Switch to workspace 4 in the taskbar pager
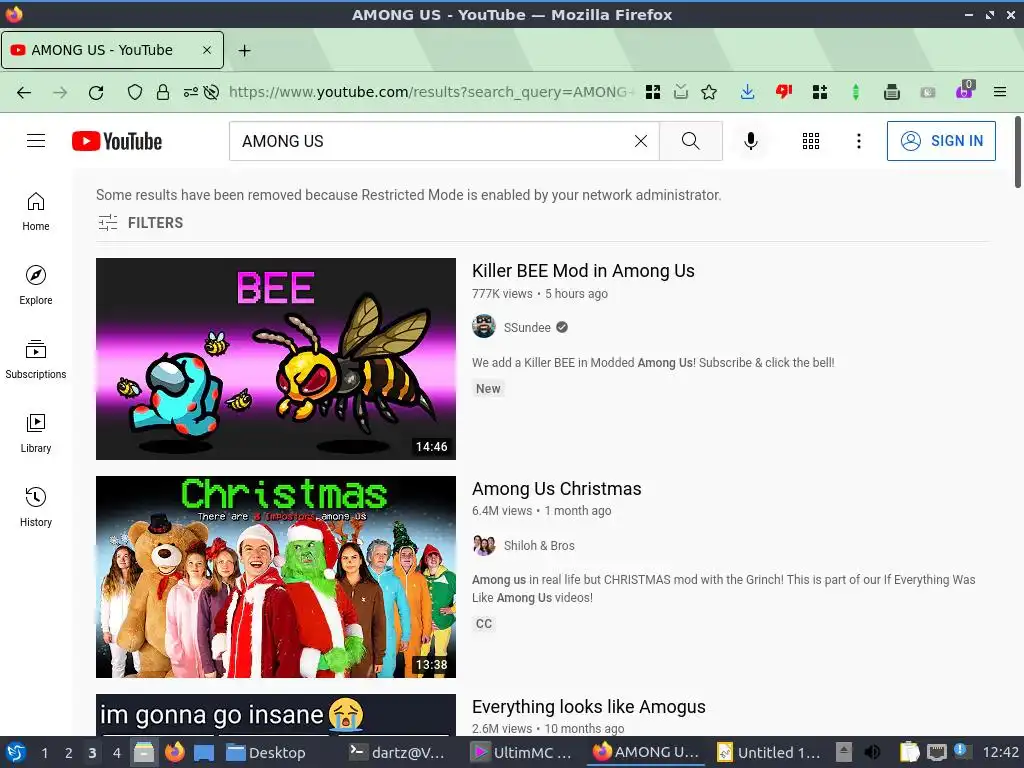This screenshot has width=1024, height=768. coord(117,753)
